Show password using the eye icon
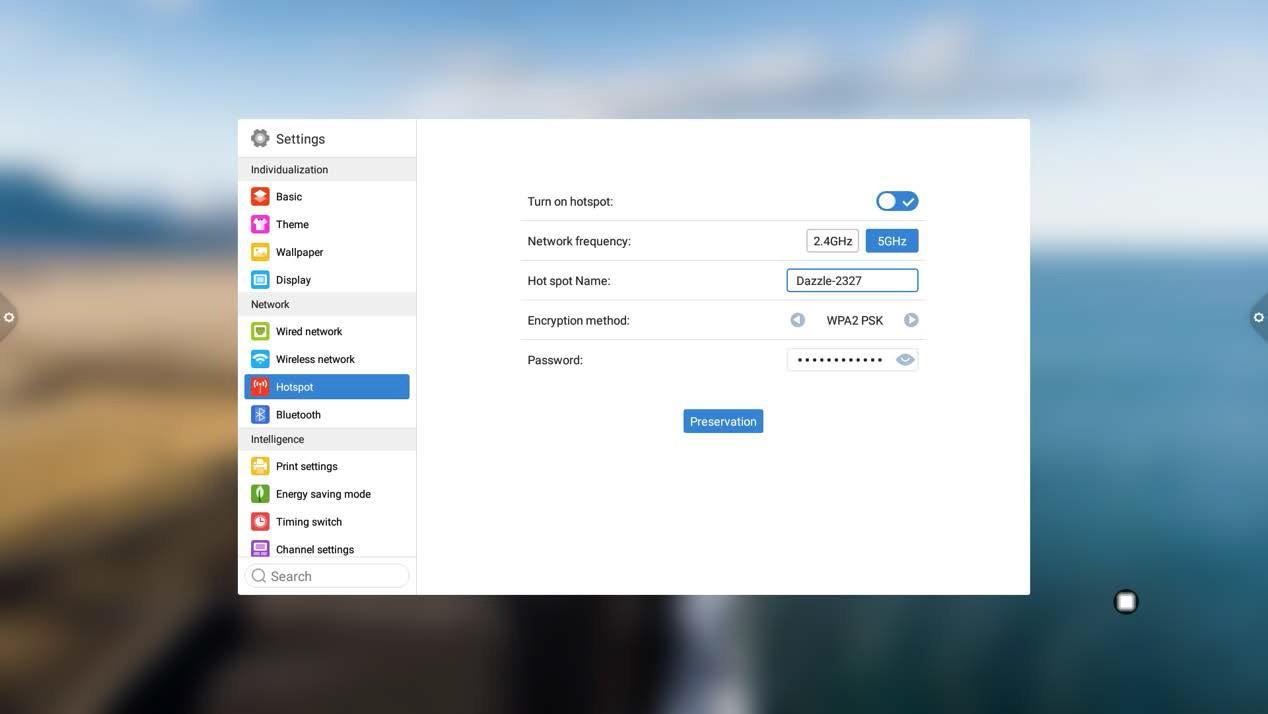Screen dimensions: 1268x714 click(x=905, y=360)
